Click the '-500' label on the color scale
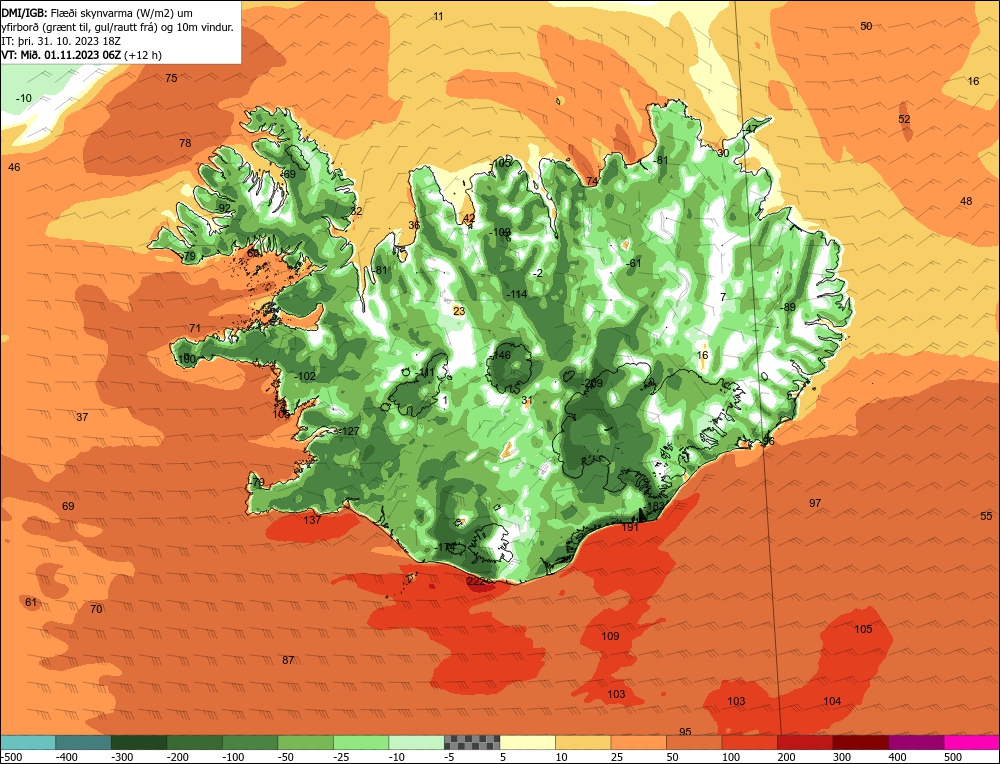Screen dimensions: 1000x764 11,757
